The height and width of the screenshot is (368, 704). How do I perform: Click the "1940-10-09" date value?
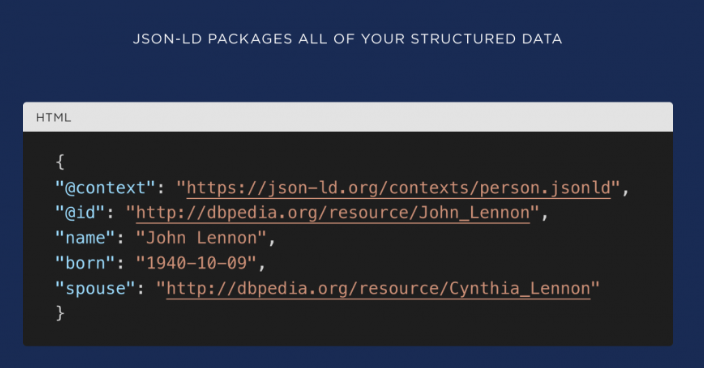coord(196,263)
